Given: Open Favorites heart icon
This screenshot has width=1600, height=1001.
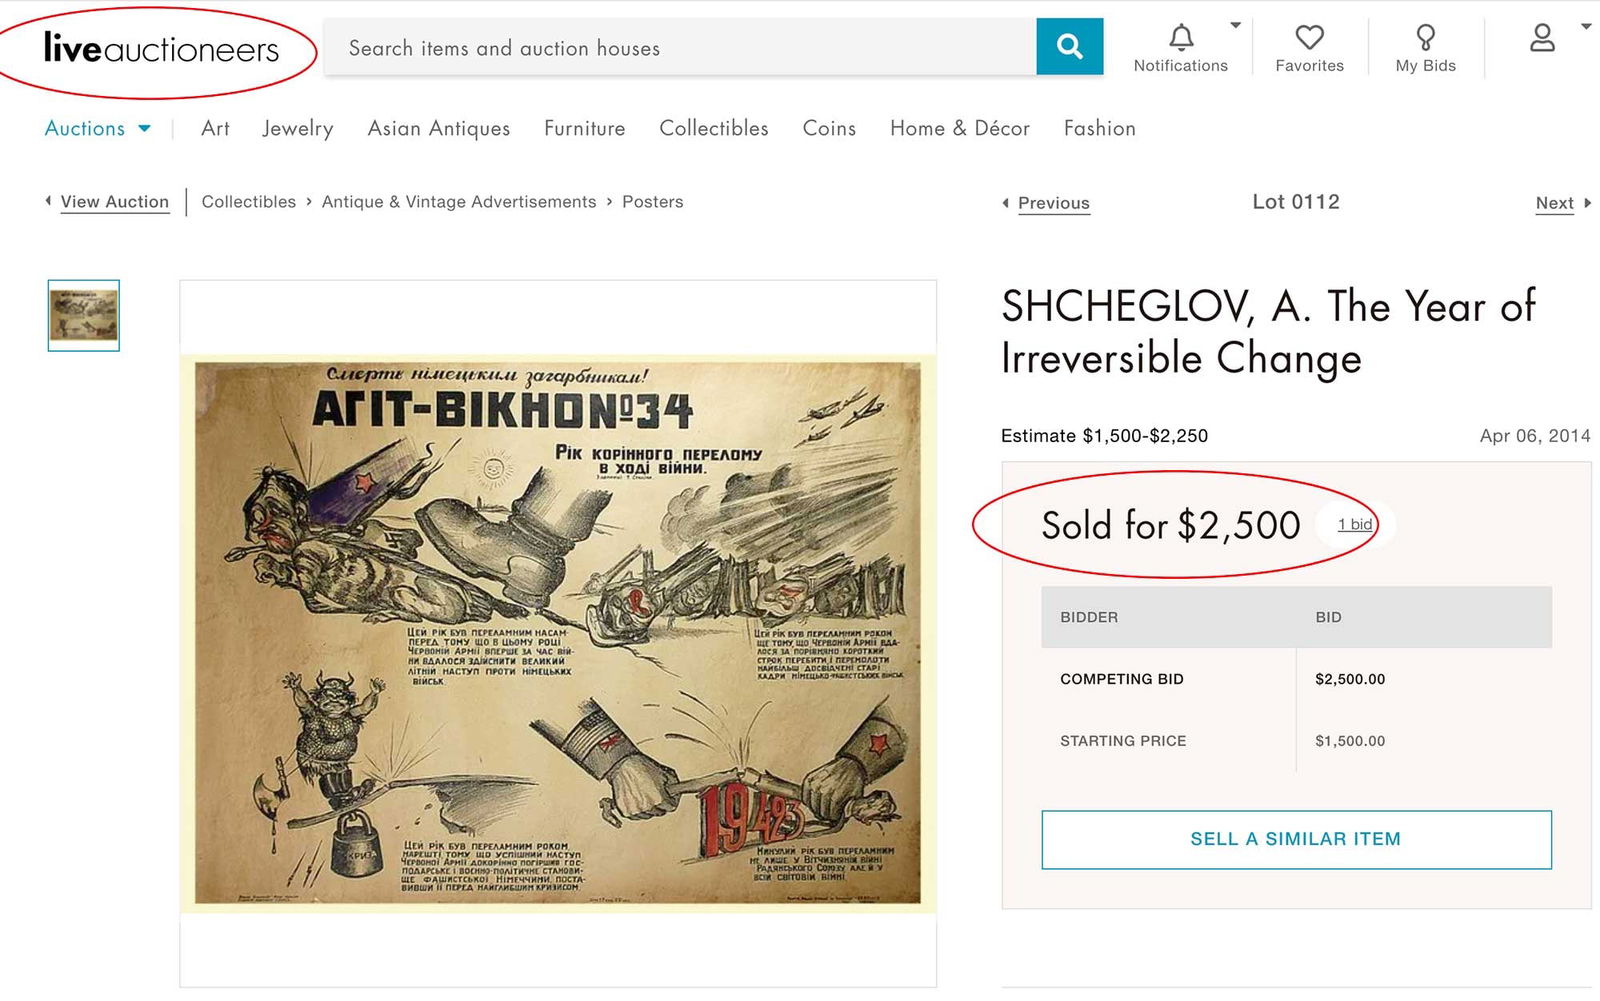Looking at the screenshot, I should tap(1309, 38).
